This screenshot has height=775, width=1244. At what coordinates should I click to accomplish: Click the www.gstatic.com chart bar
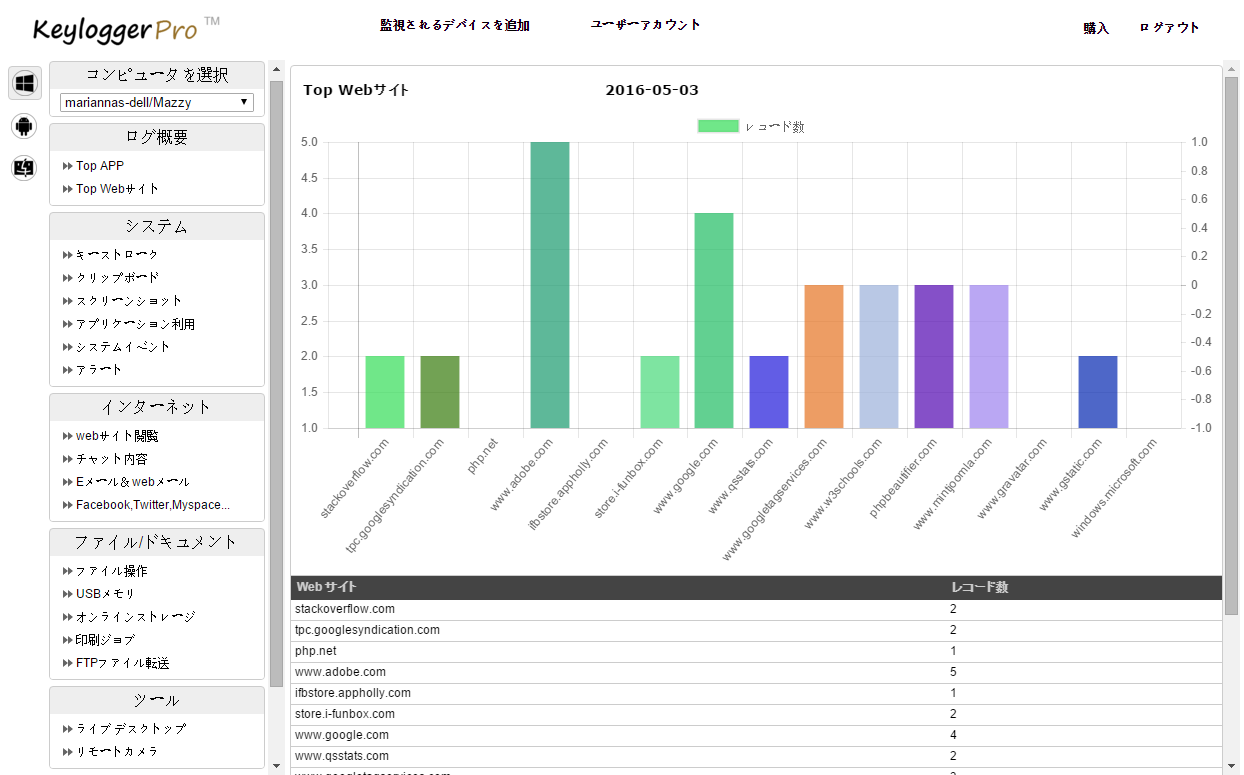tap(1098, 392)
